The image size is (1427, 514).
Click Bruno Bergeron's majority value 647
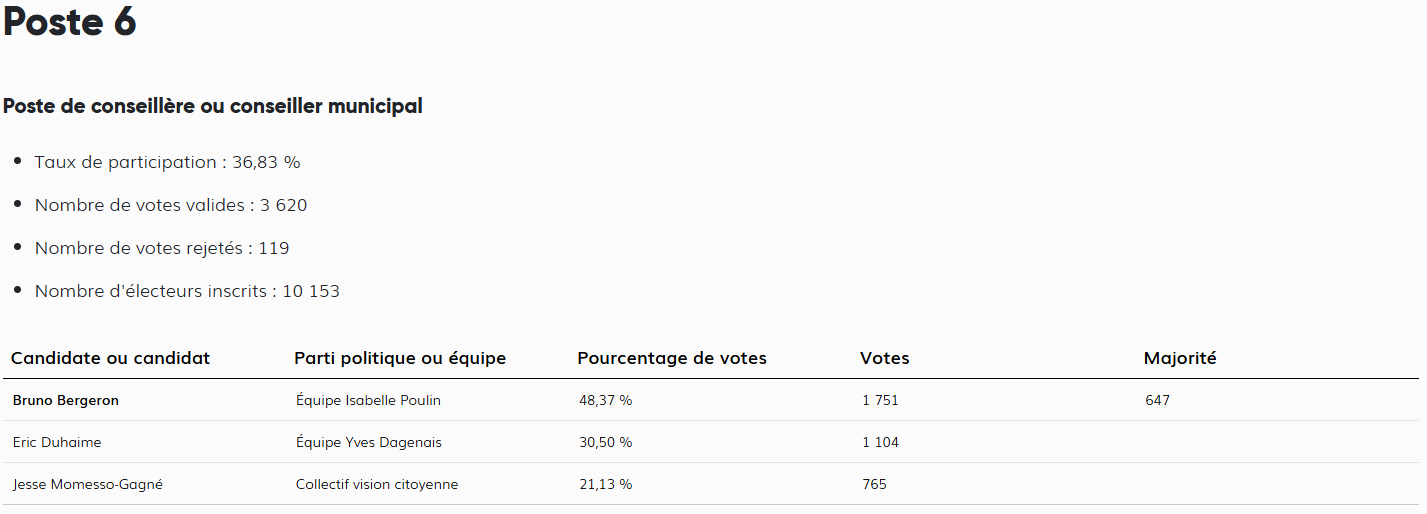(x=1158, y=400)
